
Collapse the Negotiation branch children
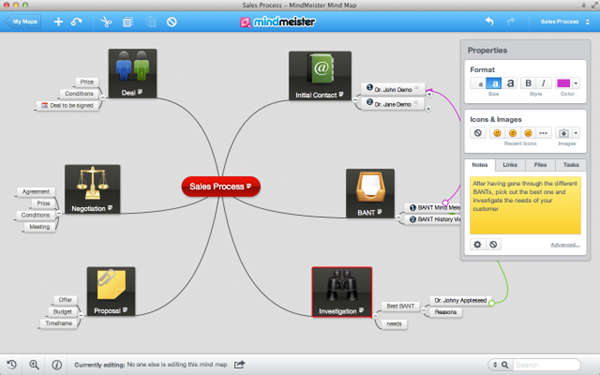[59, 213]
